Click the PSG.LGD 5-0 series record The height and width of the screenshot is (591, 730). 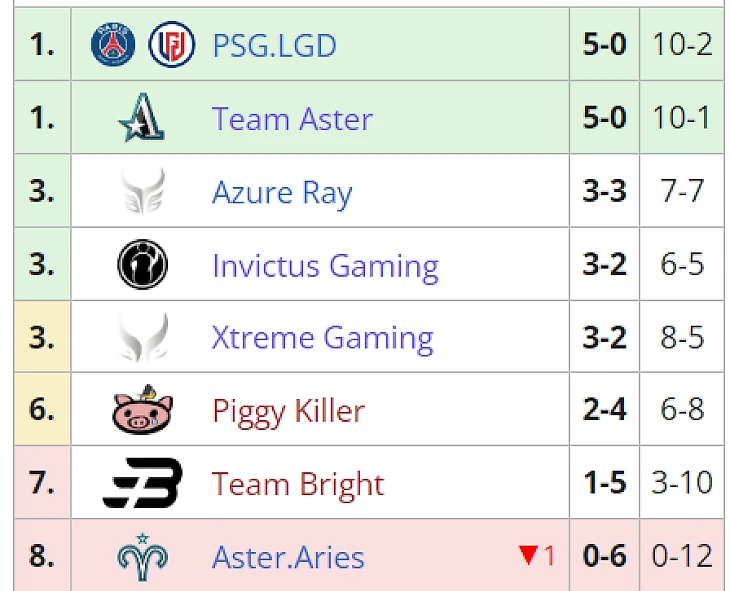(604, 45)
